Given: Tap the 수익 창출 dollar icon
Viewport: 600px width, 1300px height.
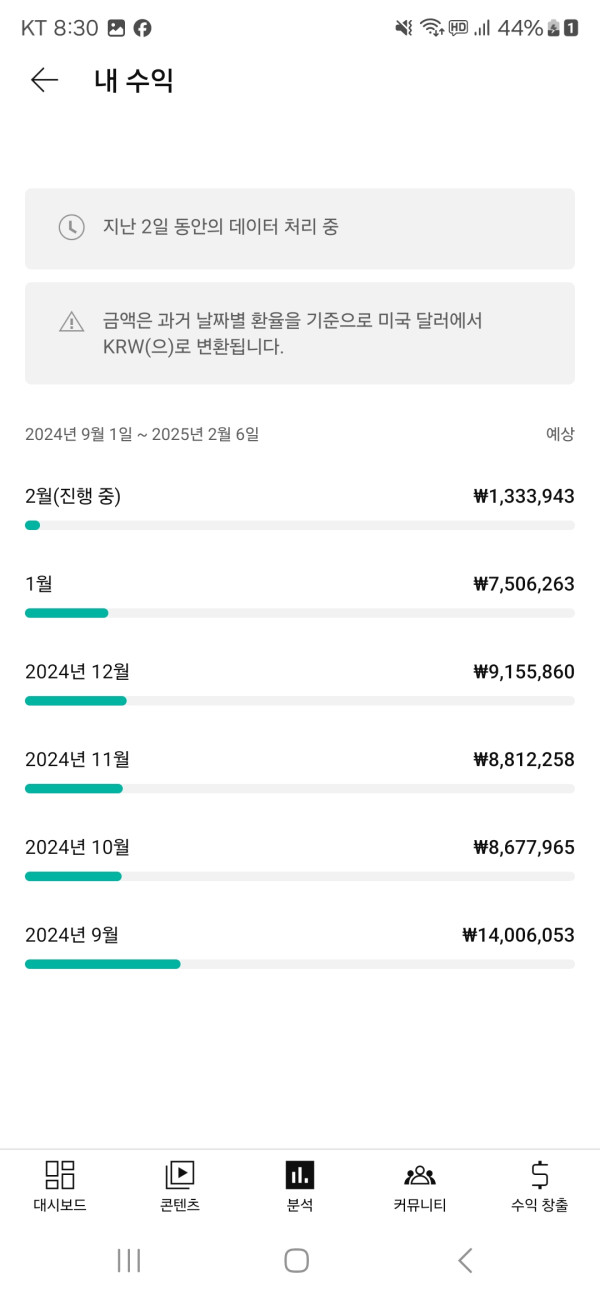Looking at the screenshot, I should [x=540, y=1175].
